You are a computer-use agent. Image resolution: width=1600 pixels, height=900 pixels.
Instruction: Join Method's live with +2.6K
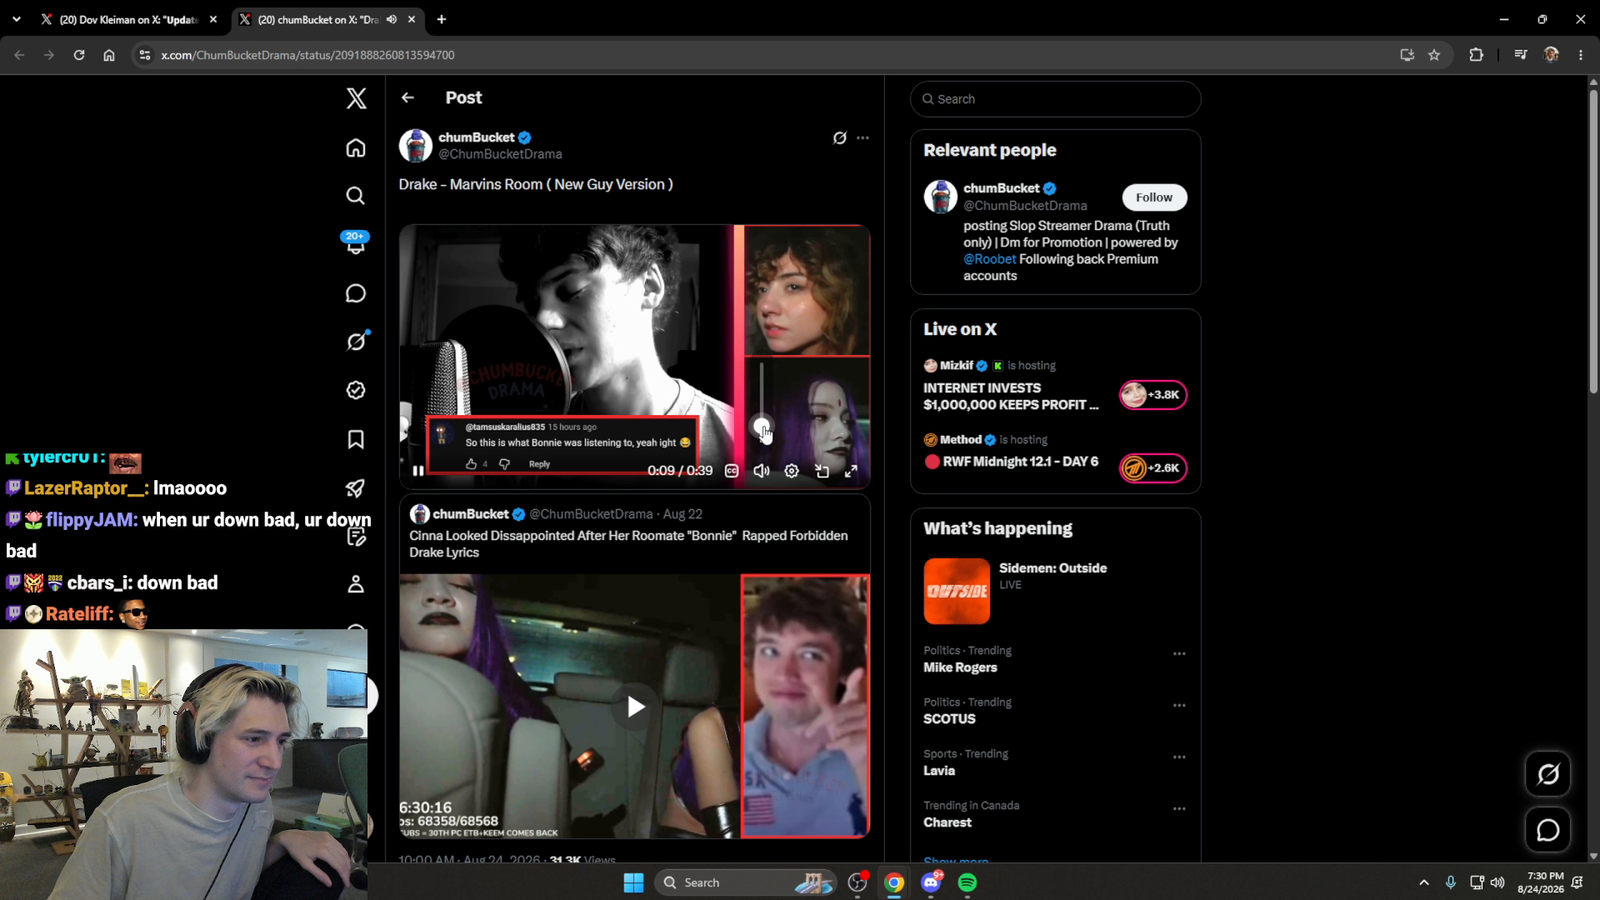(1153, 468)
